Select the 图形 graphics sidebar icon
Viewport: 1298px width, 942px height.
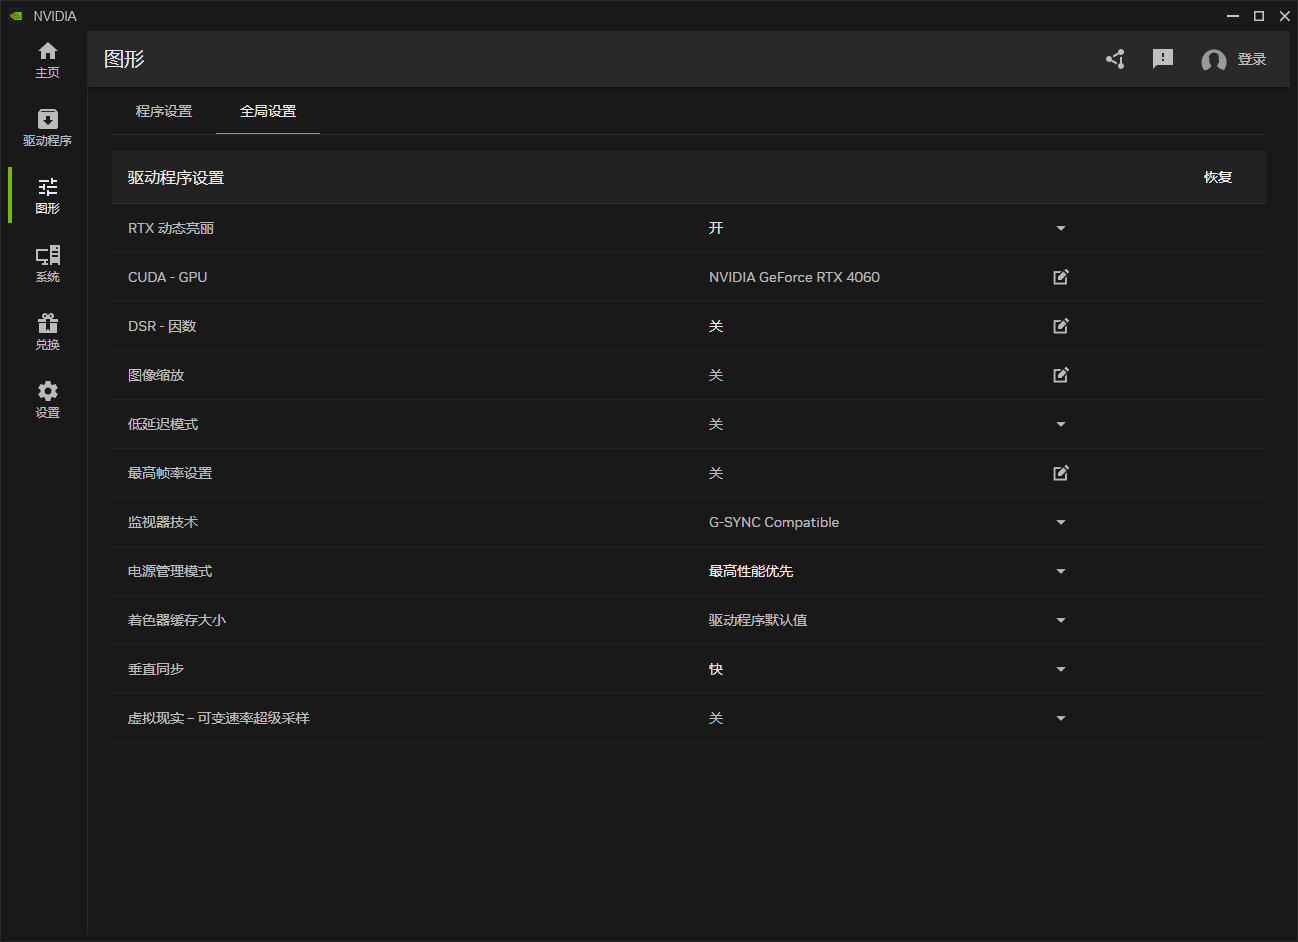click(47, 196)
